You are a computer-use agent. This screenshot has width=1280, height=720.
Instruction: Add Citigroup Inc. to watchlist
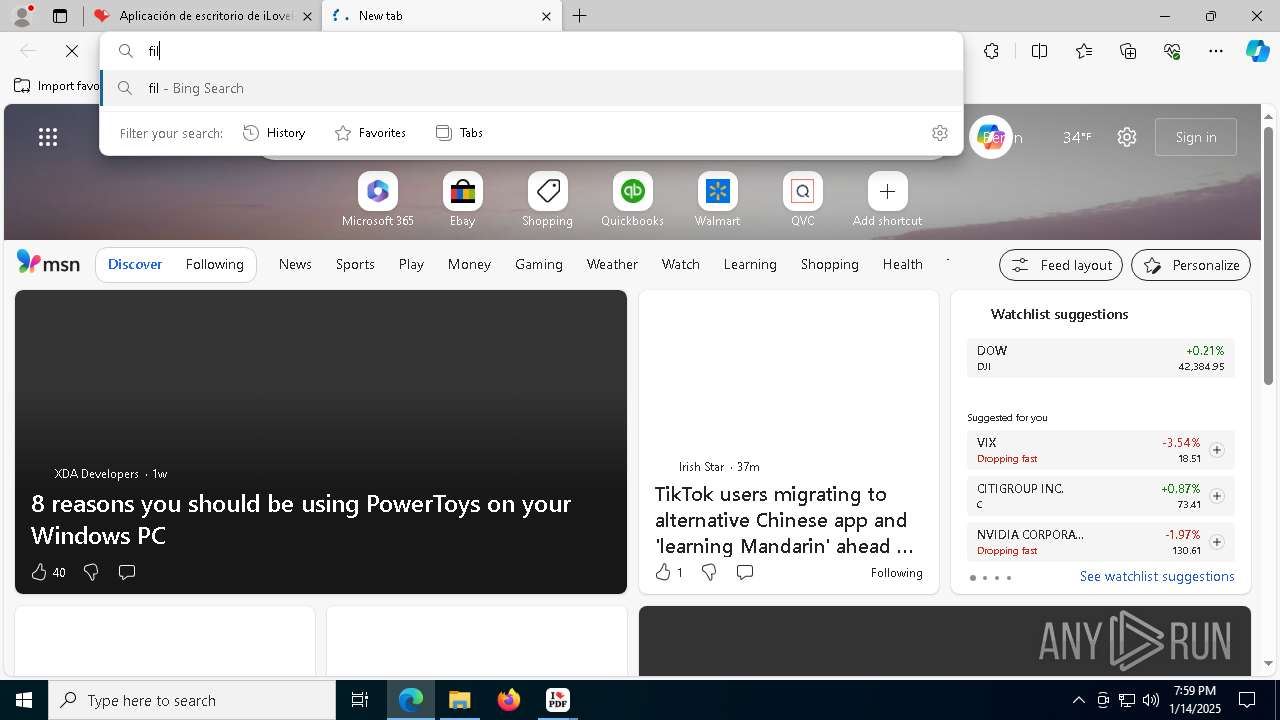coord(1217,496)
